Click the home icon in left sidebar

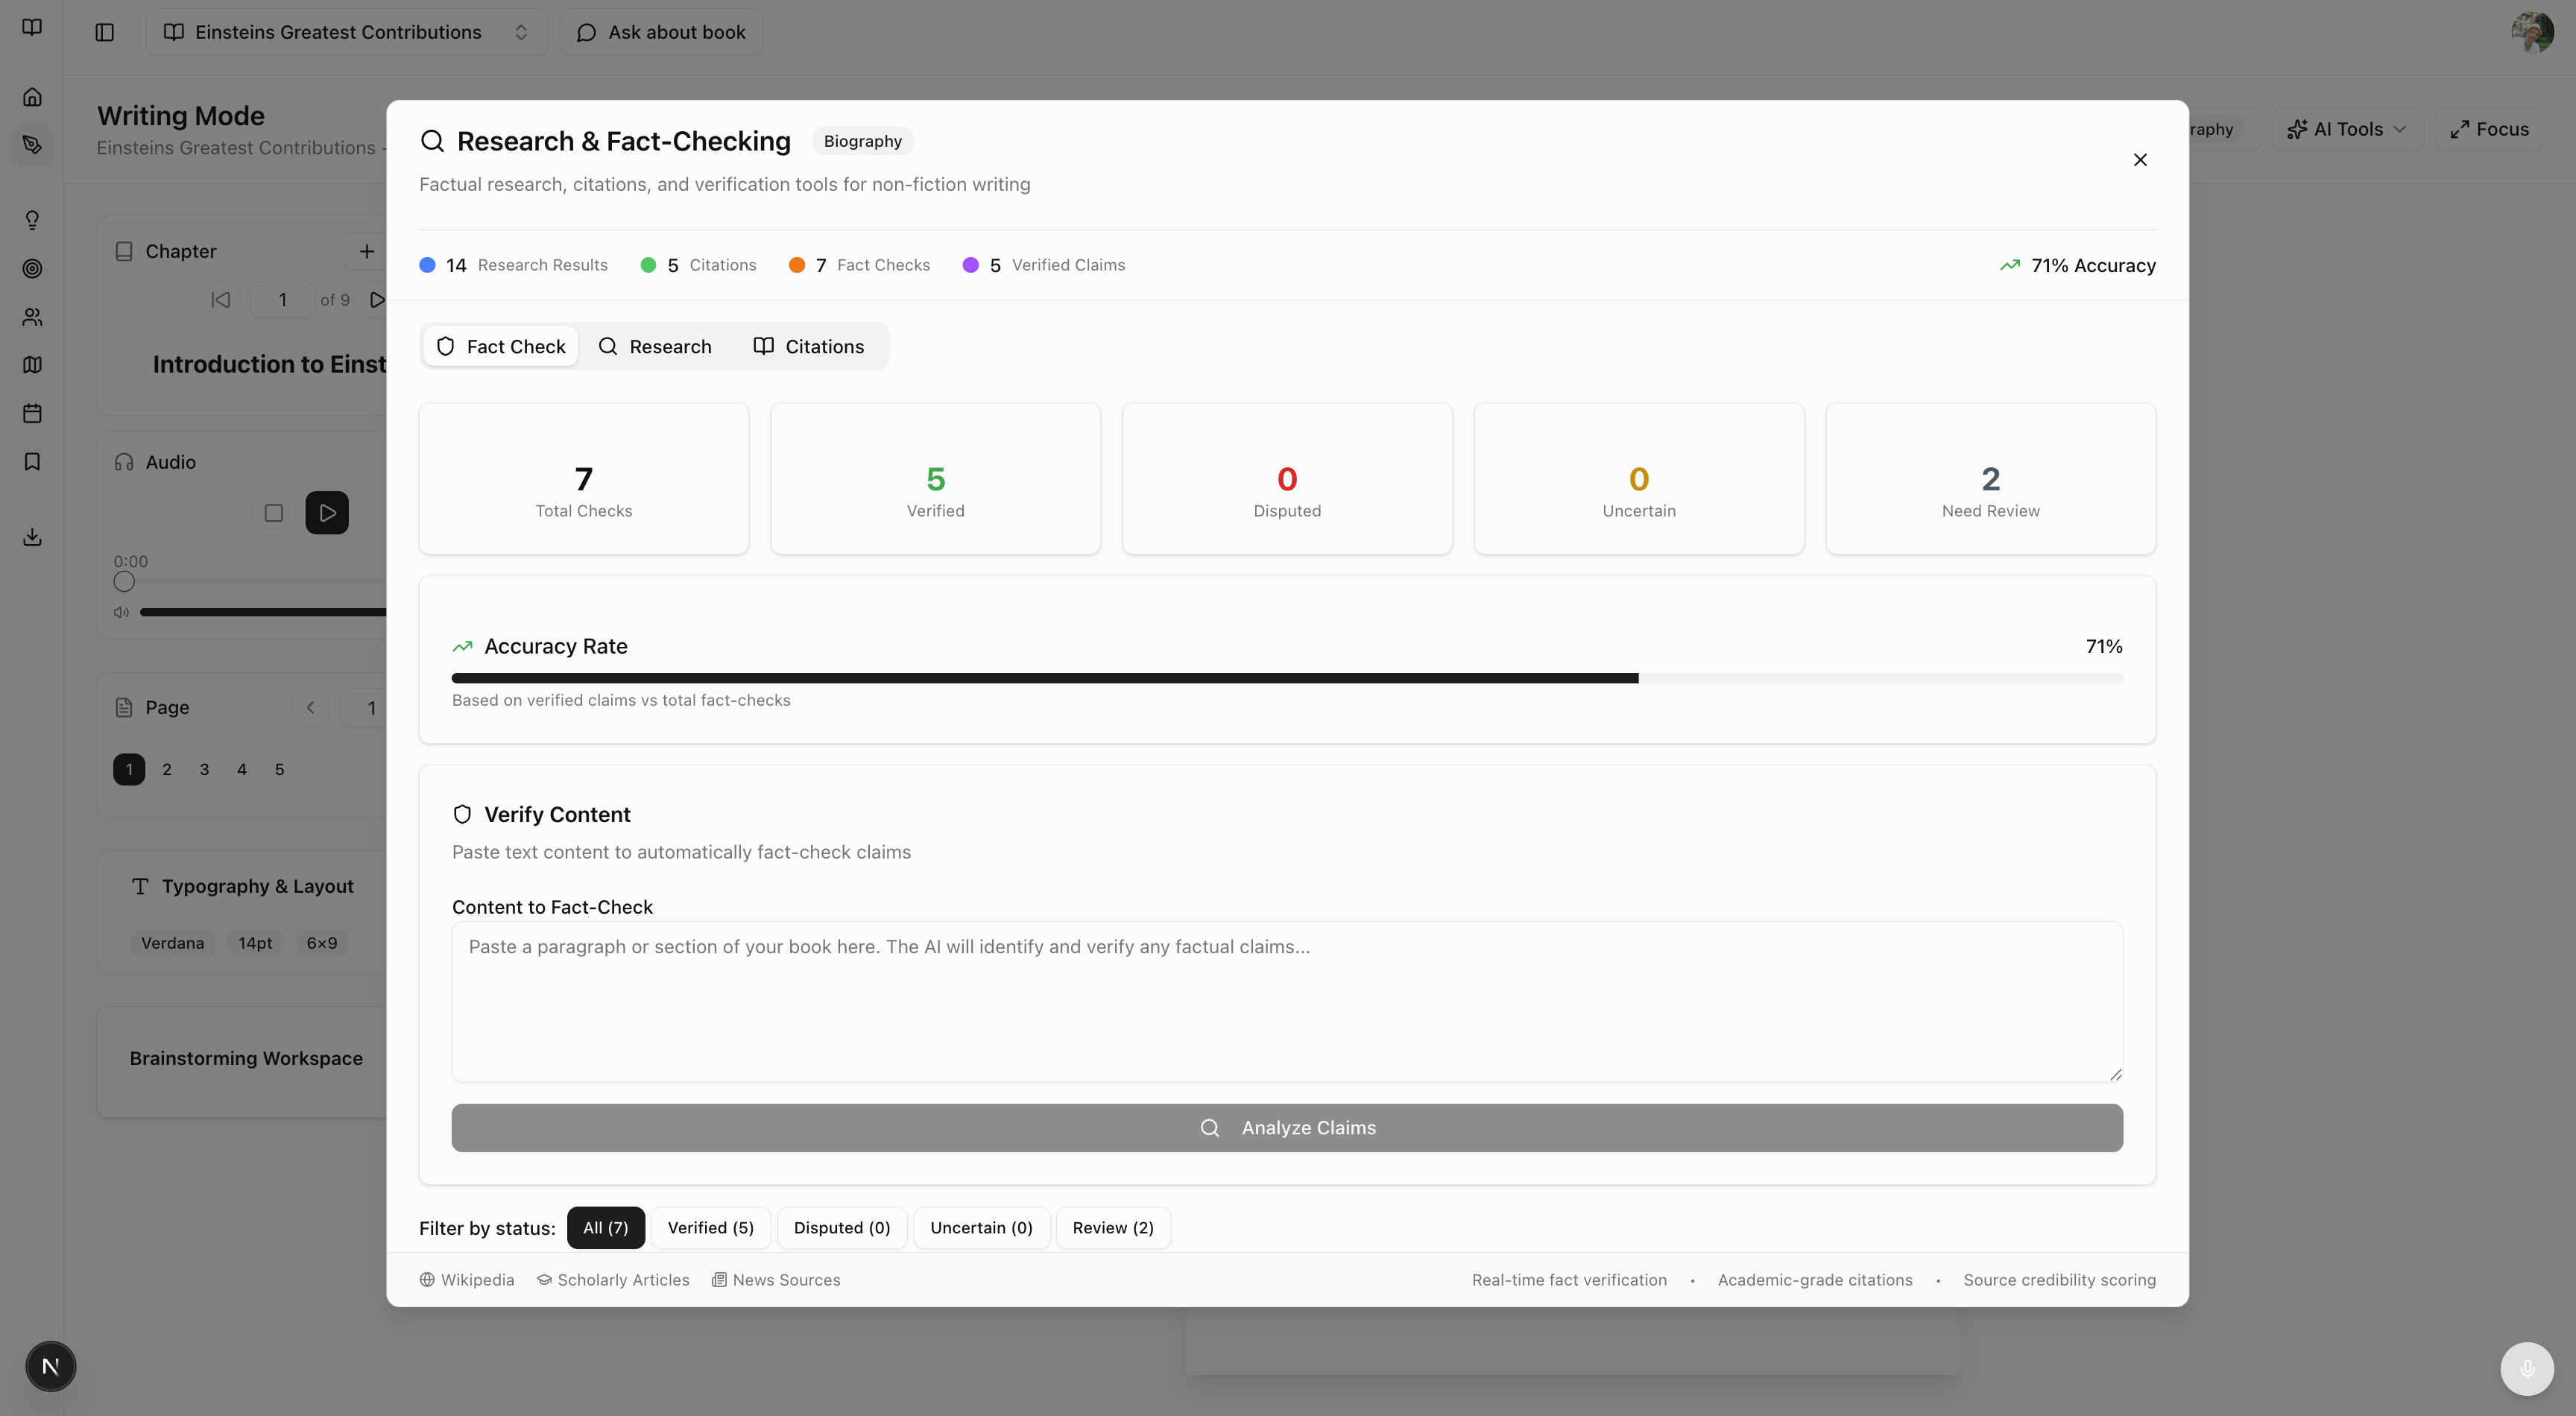(32, 97)
